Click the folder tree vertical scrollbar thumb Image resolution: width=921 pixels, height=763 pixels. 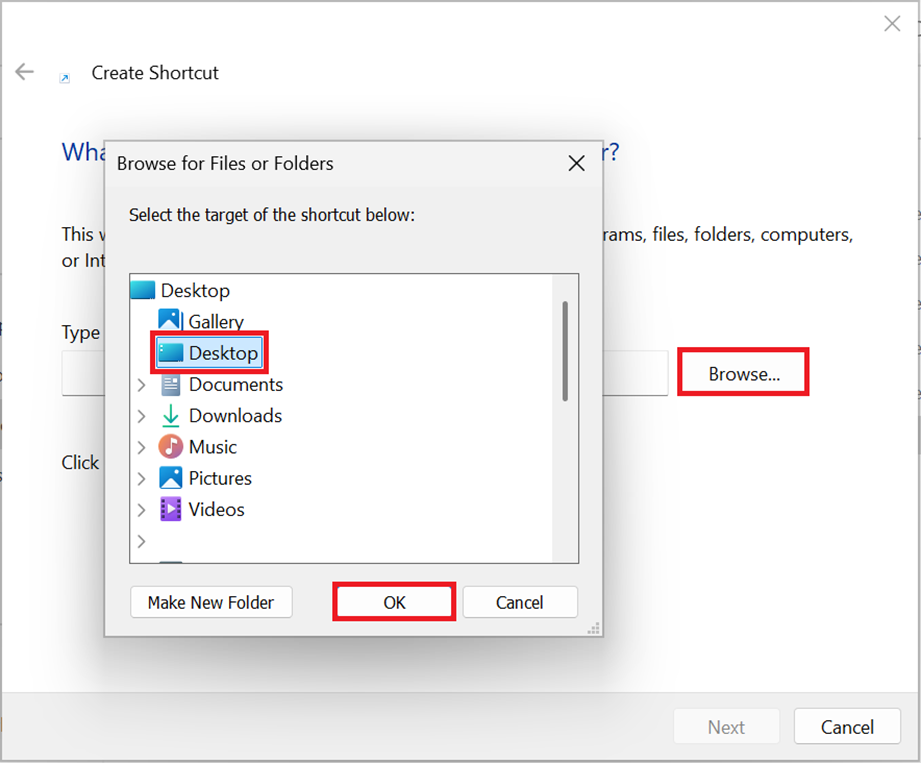click(565, 351)
